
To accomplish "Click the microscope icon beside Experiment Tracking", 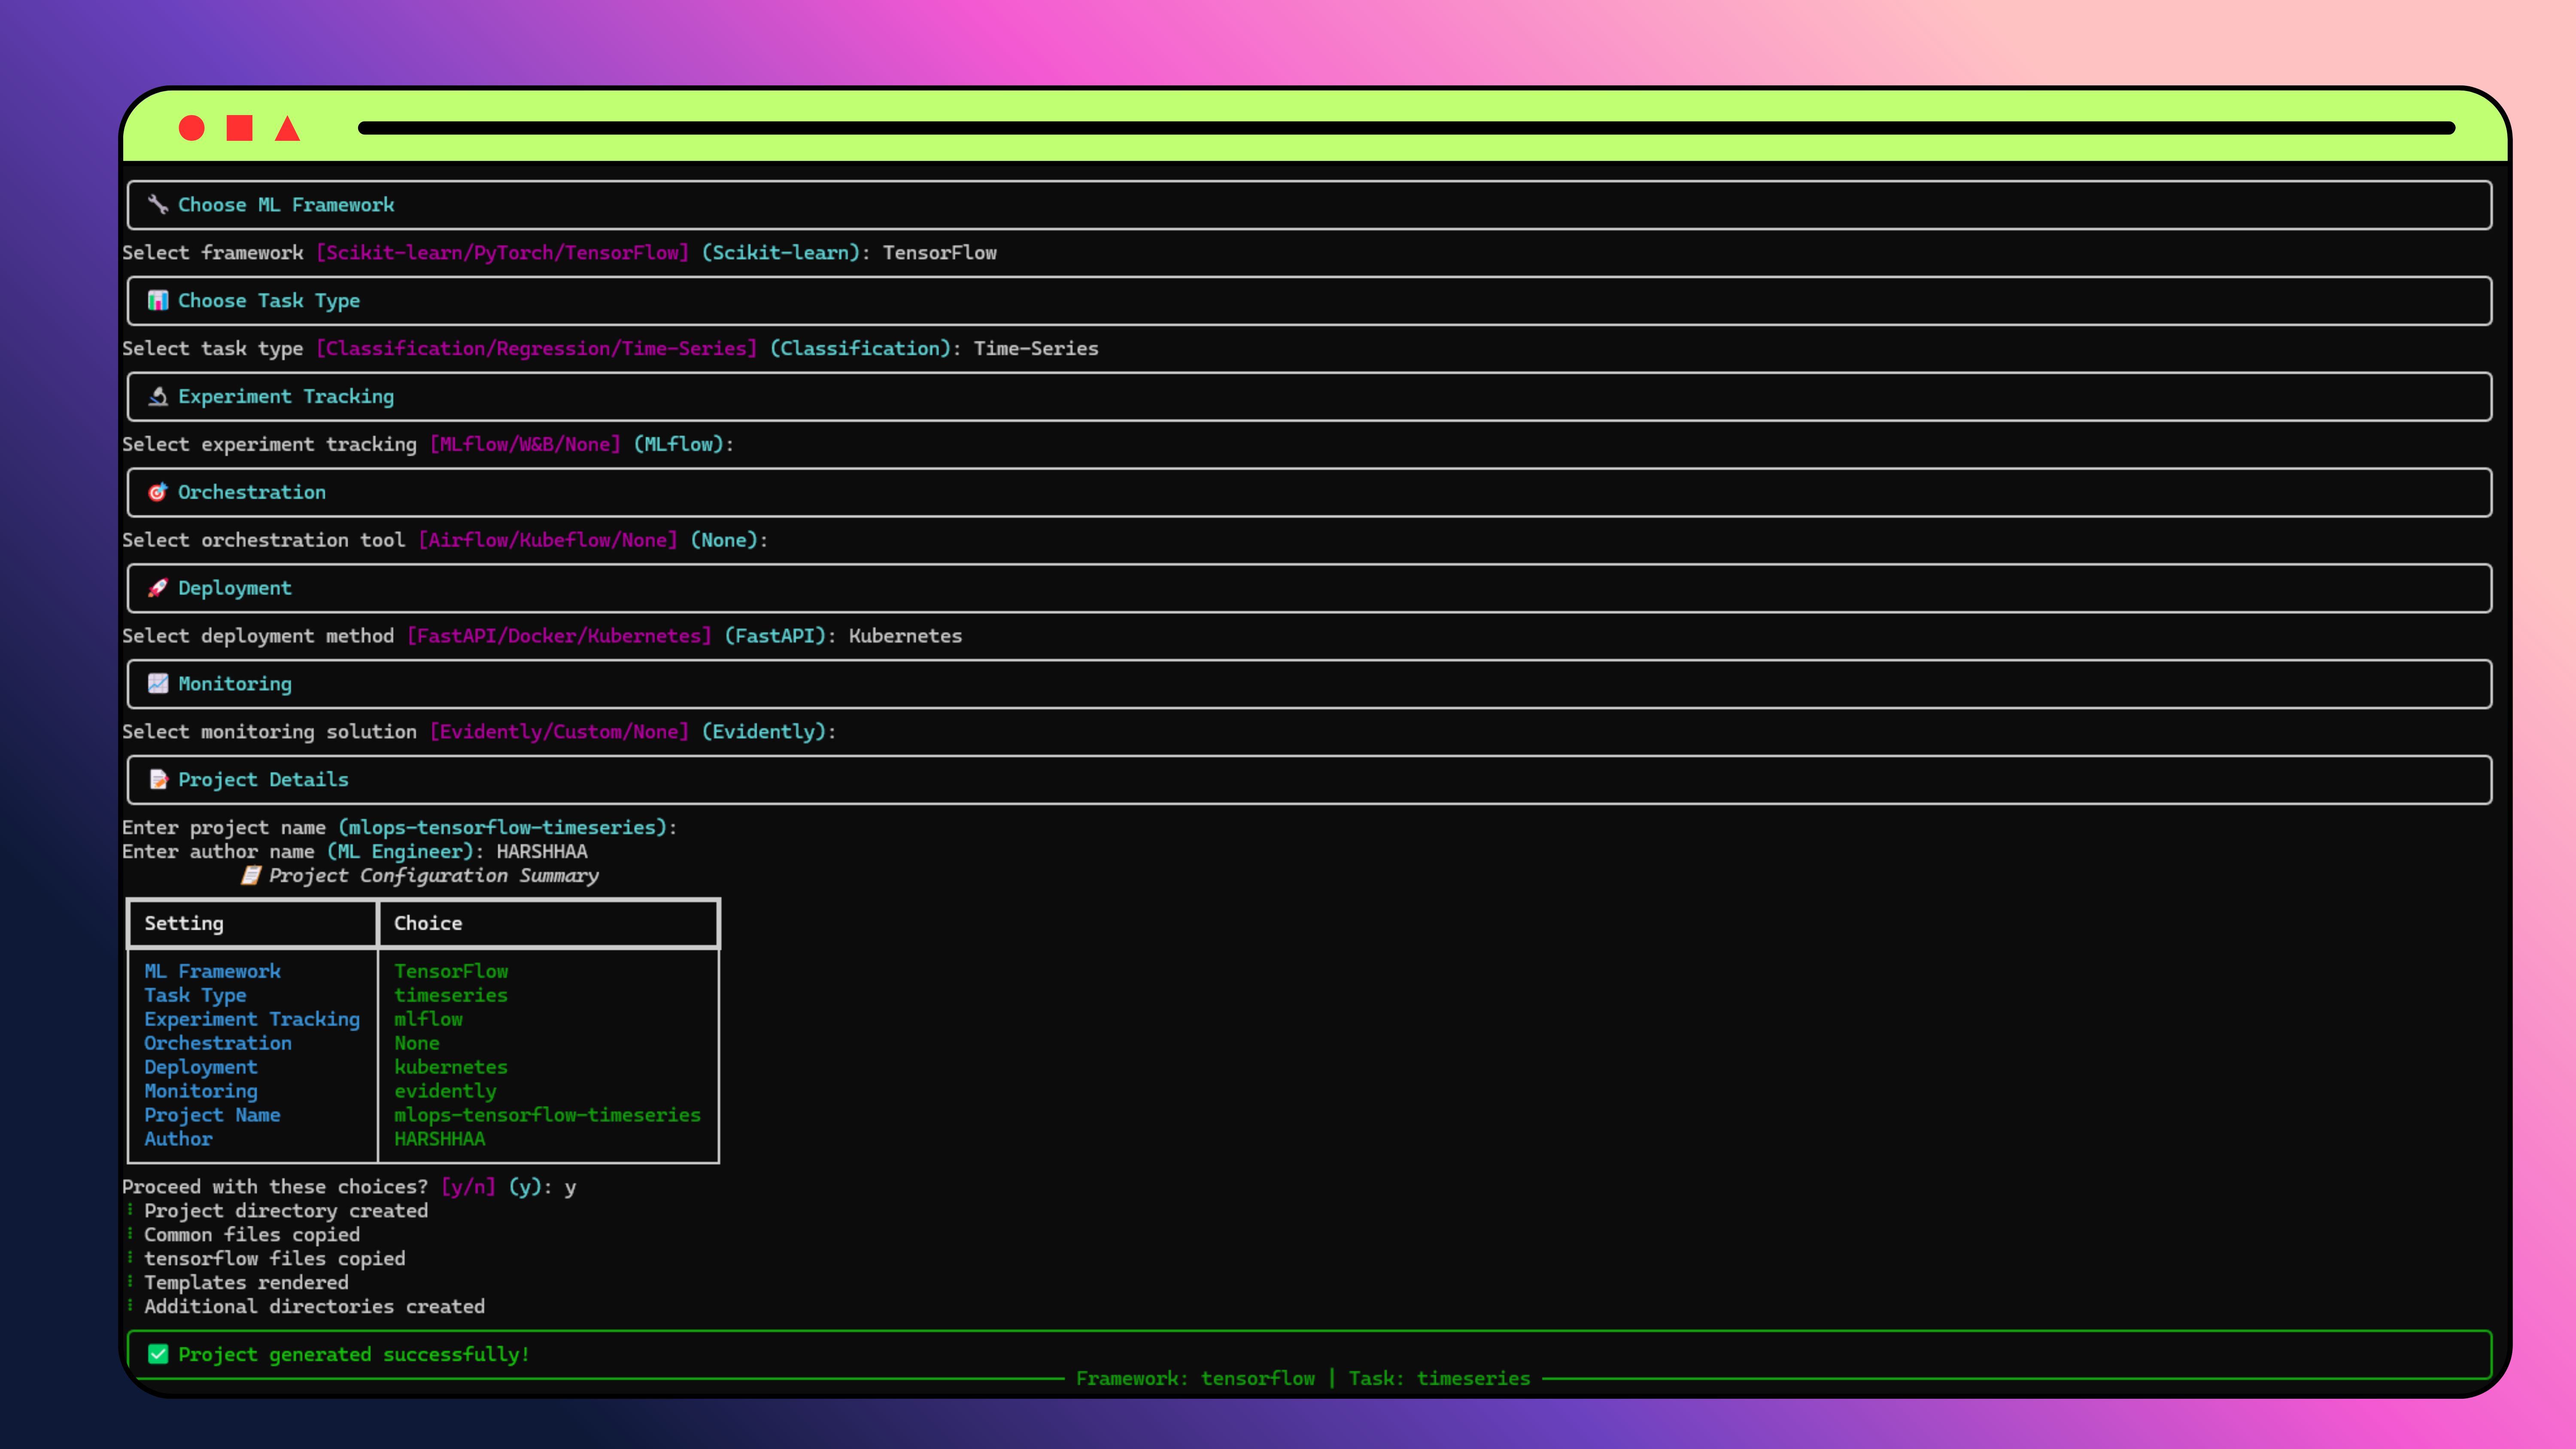I will [x=157, y=396].
